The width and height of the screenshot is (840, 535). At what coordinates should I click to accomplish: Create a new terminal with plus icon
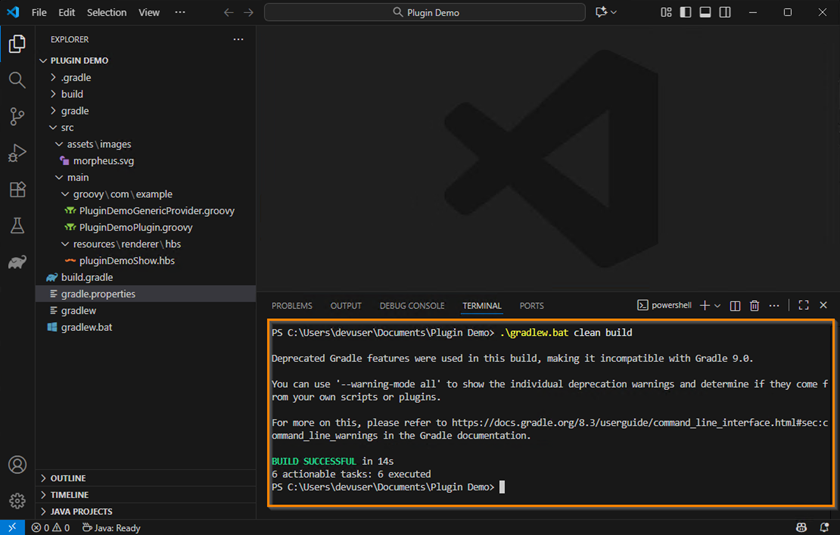704,305
